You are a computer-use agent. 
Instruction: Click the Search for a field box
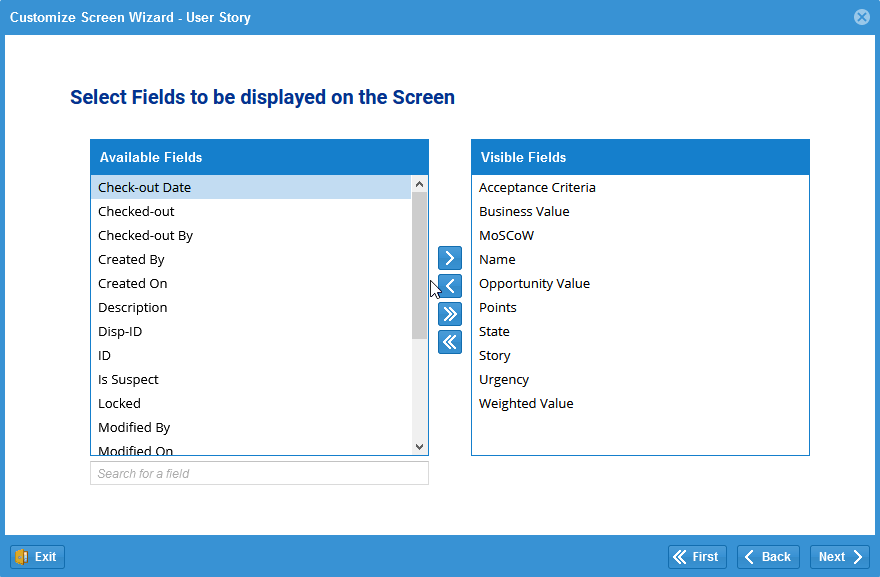259,473
